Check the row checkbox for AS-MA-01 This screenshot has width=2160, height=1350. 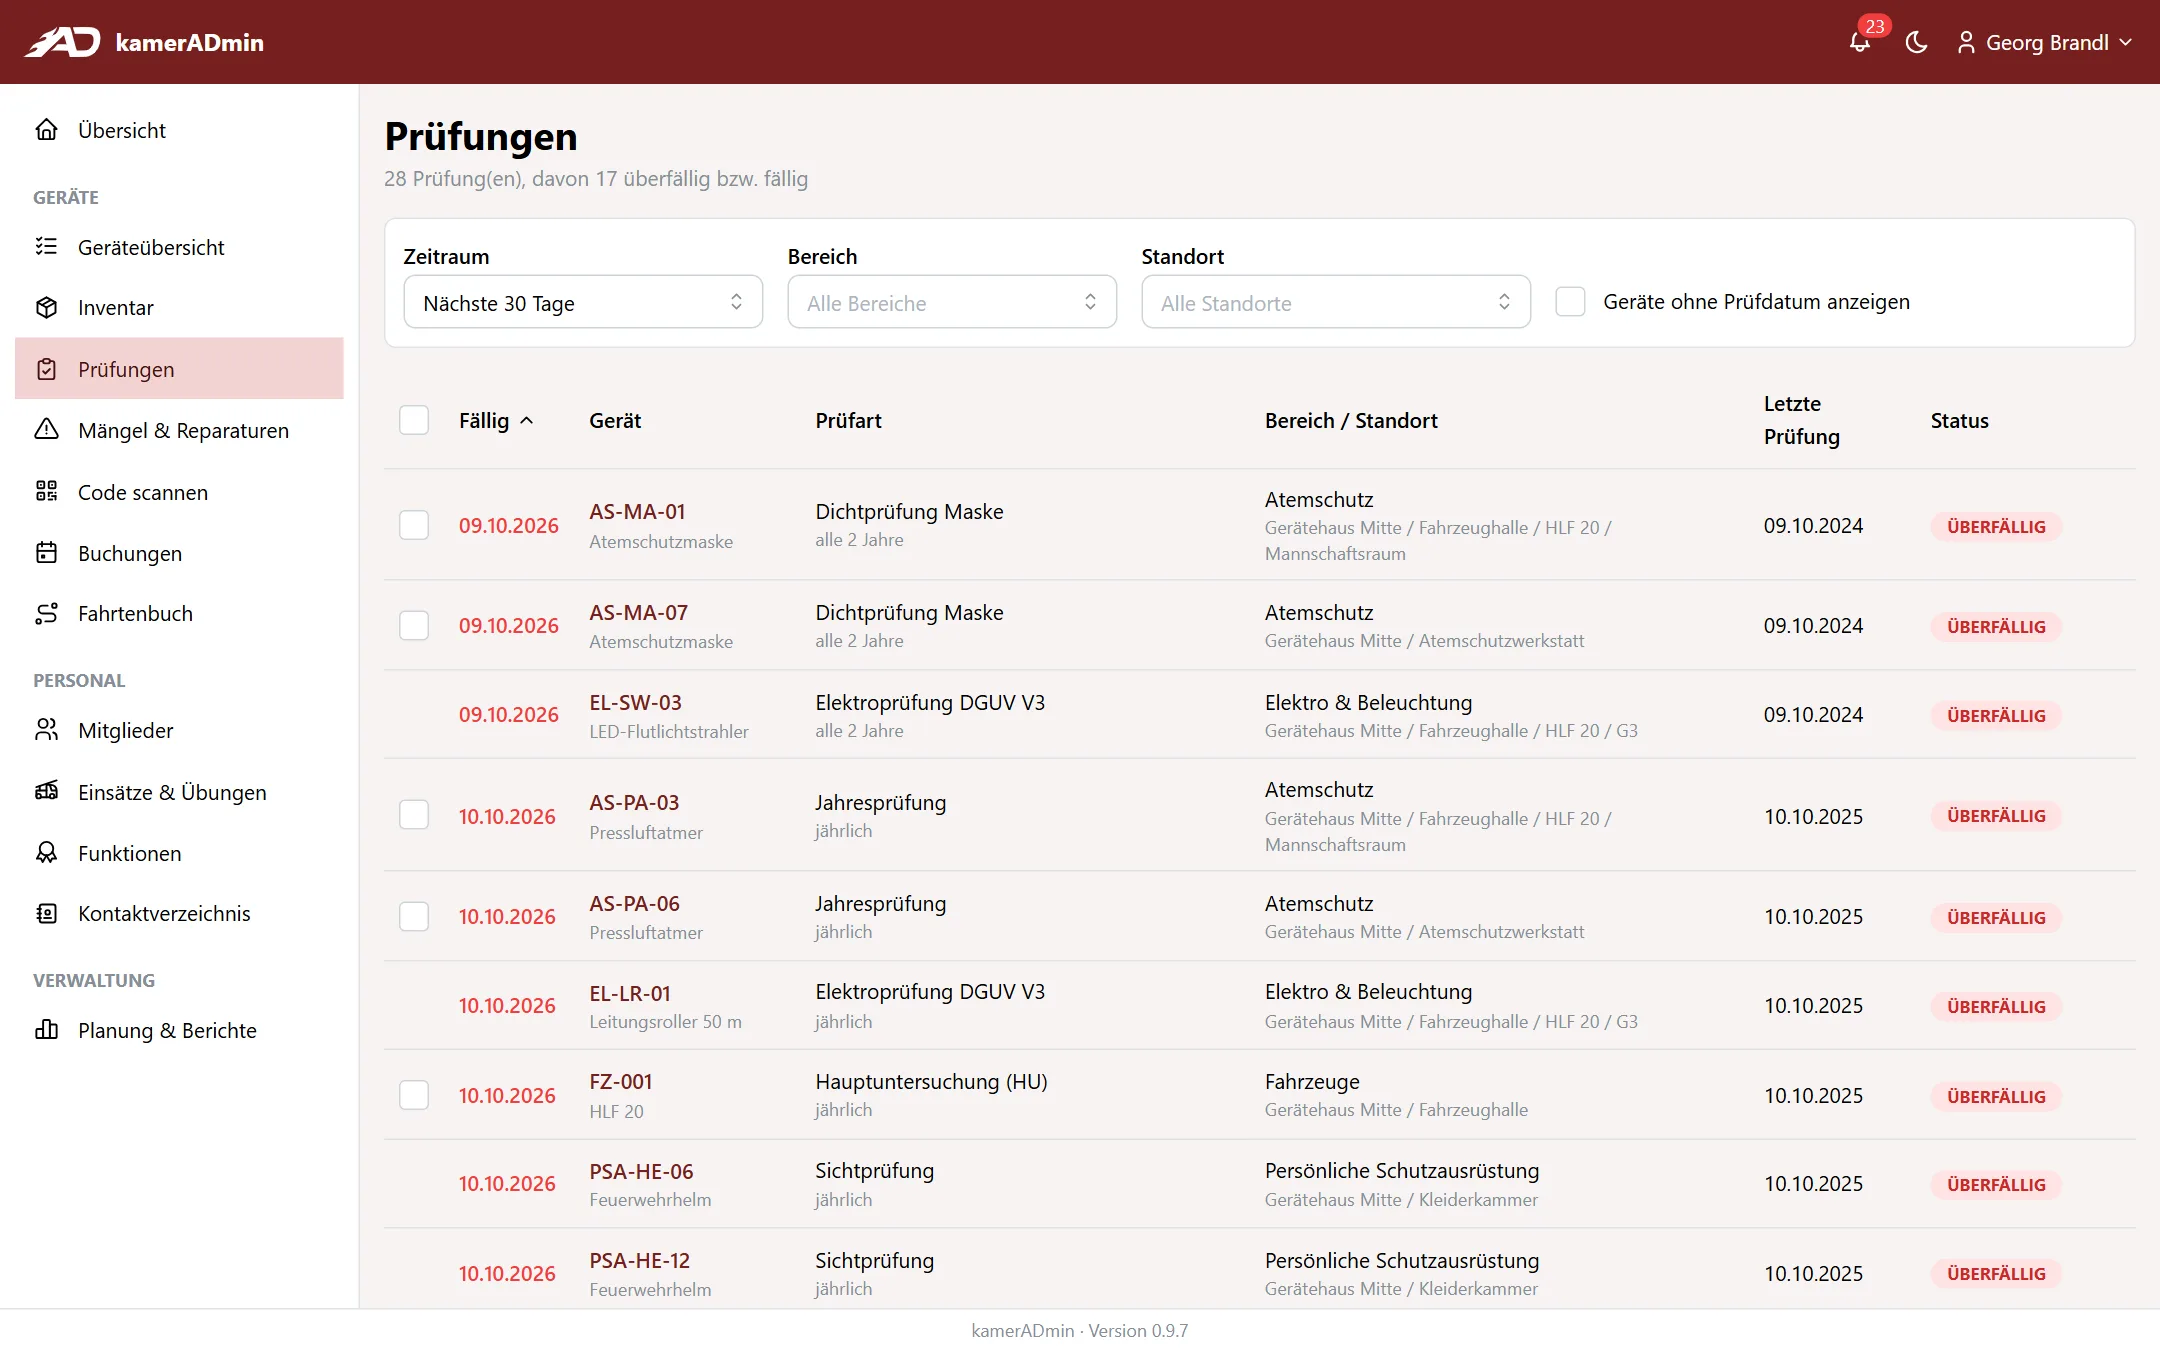pyautogui.click(x=414, y=525)
